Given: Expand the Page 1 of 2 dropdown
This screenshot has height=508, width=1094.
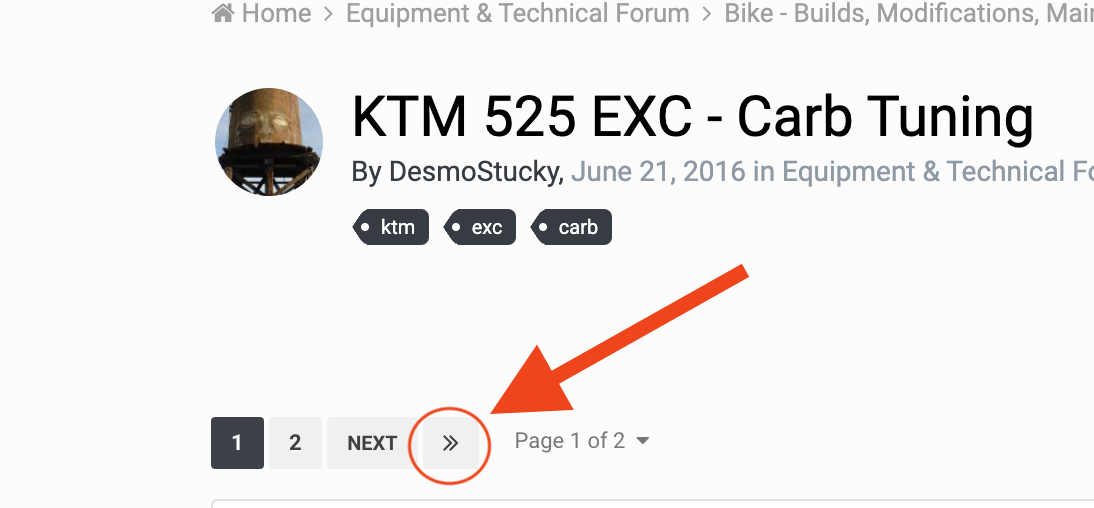Looking at the screenshot, I should [x=581, y=441].
